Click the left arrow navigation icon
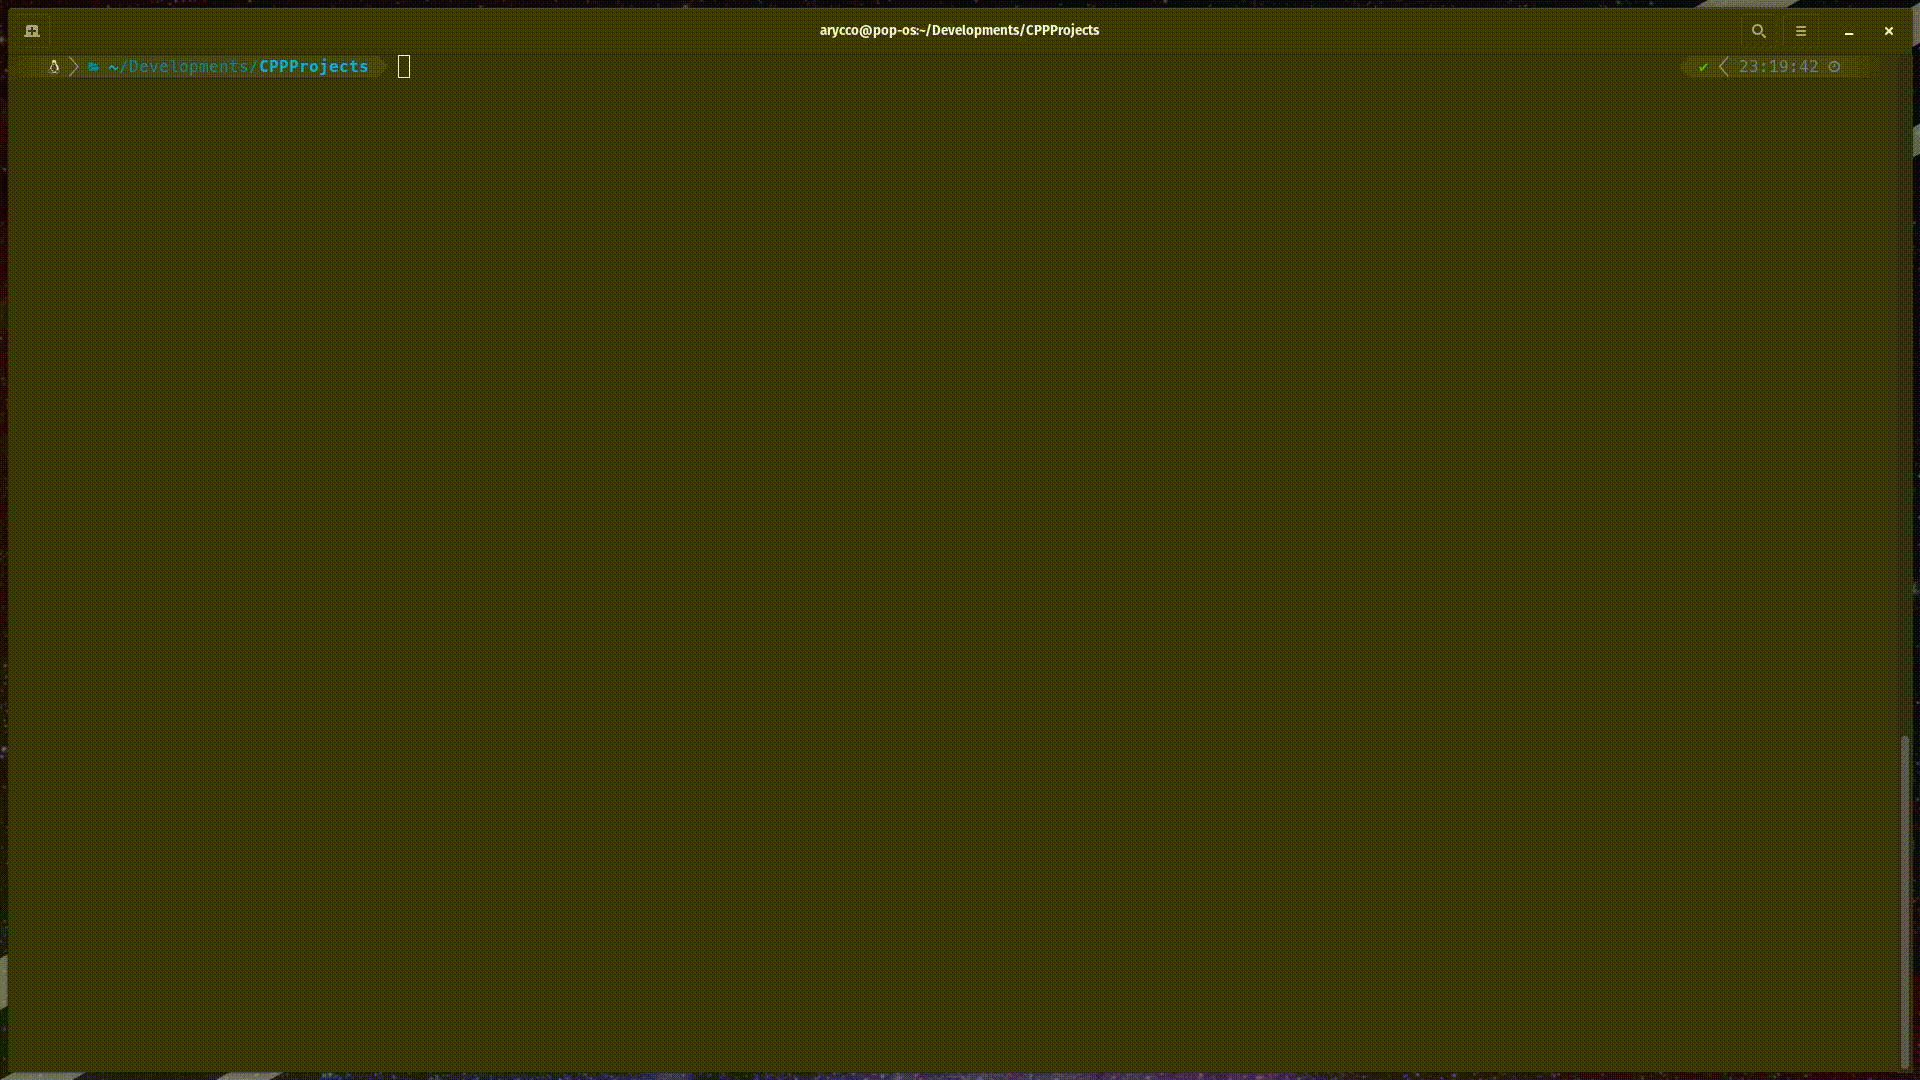This screenshot has height=1080, width=1920. click(x=1724, y=66)
